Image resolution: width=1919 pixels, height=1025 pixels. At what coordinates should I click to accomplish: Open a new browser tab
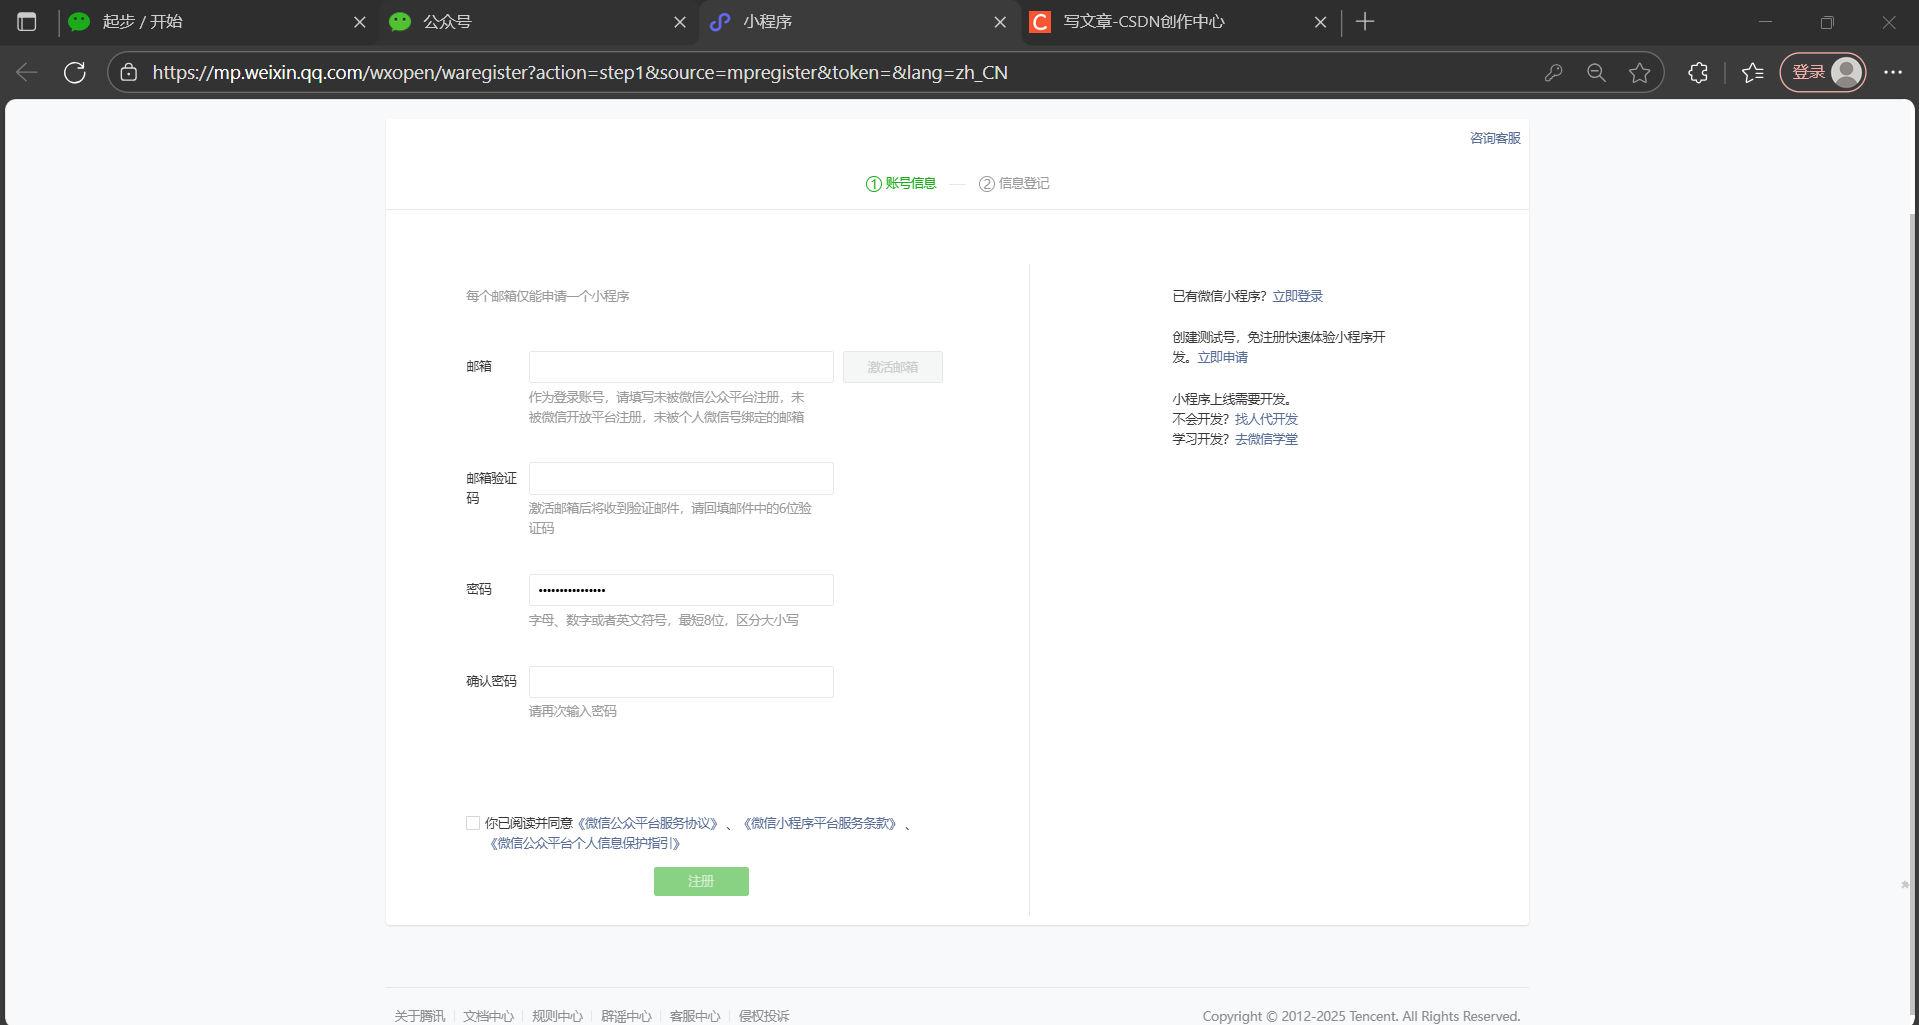1365,22
